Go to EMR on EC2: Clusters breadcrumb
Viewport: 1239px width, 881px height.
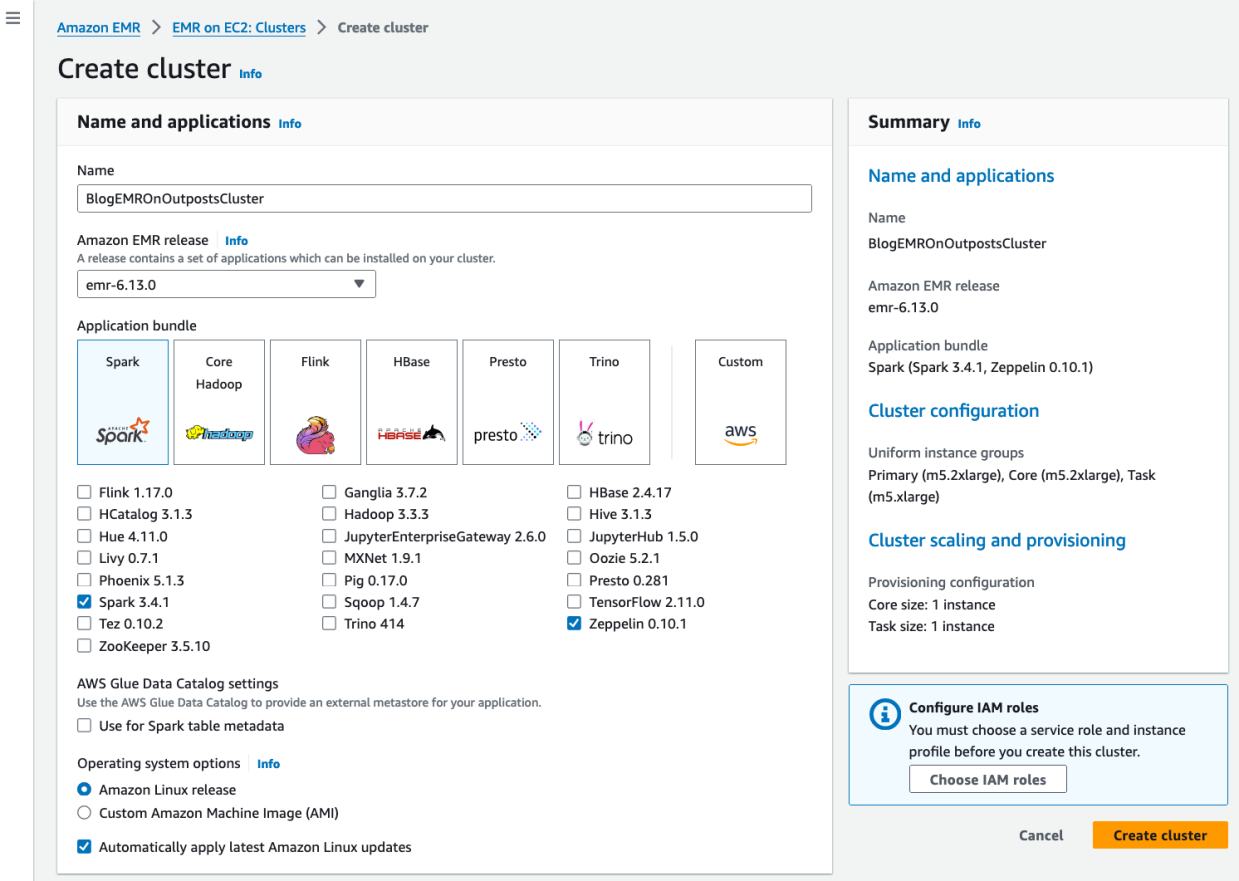(x=239, y=27)
